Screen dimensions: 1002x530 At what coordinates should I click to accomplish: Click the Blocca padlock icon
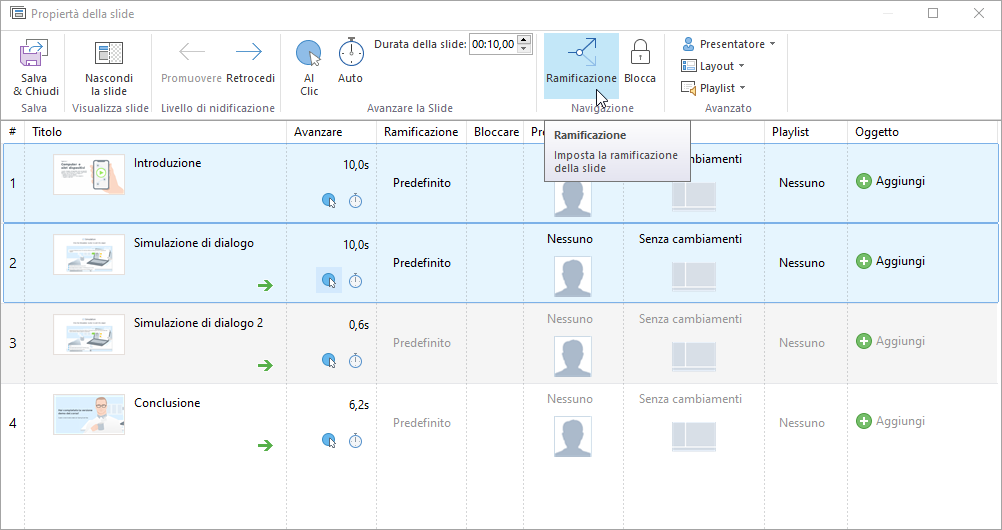640,53
